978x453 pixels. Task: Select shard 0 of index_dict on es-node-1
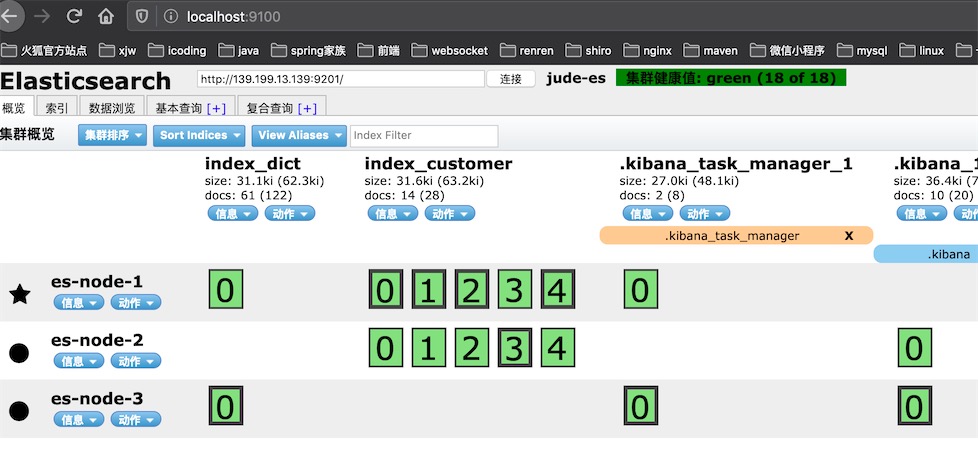point(226,290)
